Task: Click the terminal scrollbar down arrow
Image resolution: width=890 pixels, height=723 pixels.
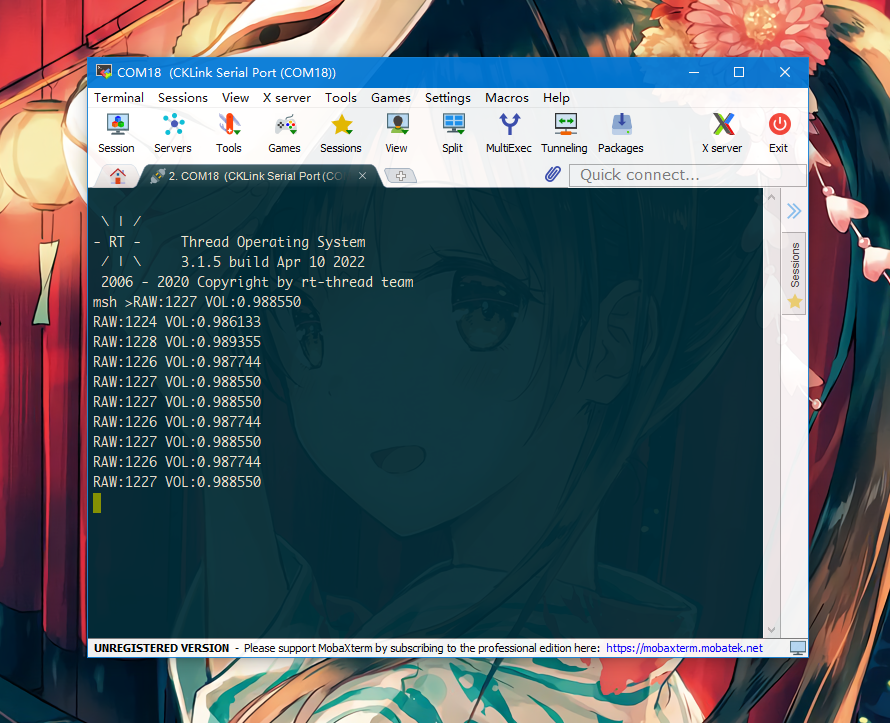Action: (771, 629)
